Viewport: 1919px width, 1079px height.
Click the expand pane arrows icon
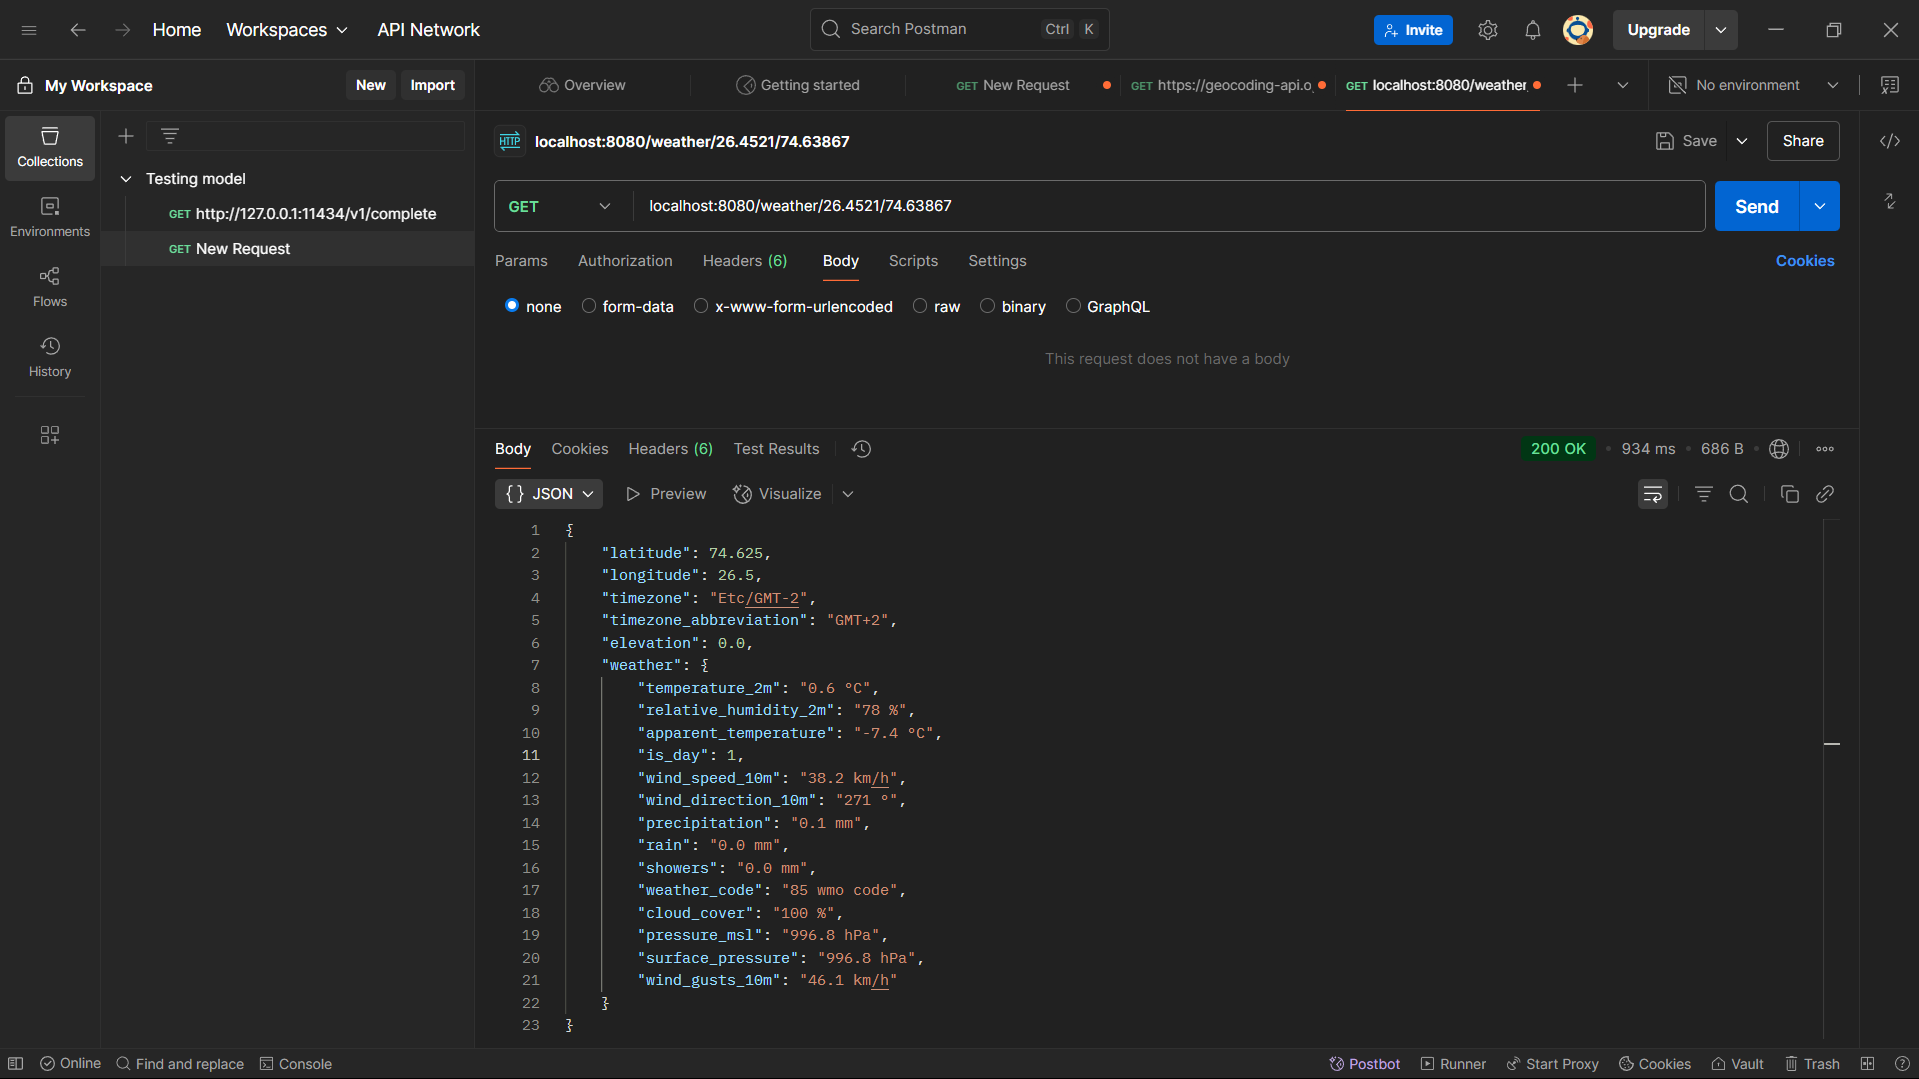pyautogui.click(x=1890, y=201)
